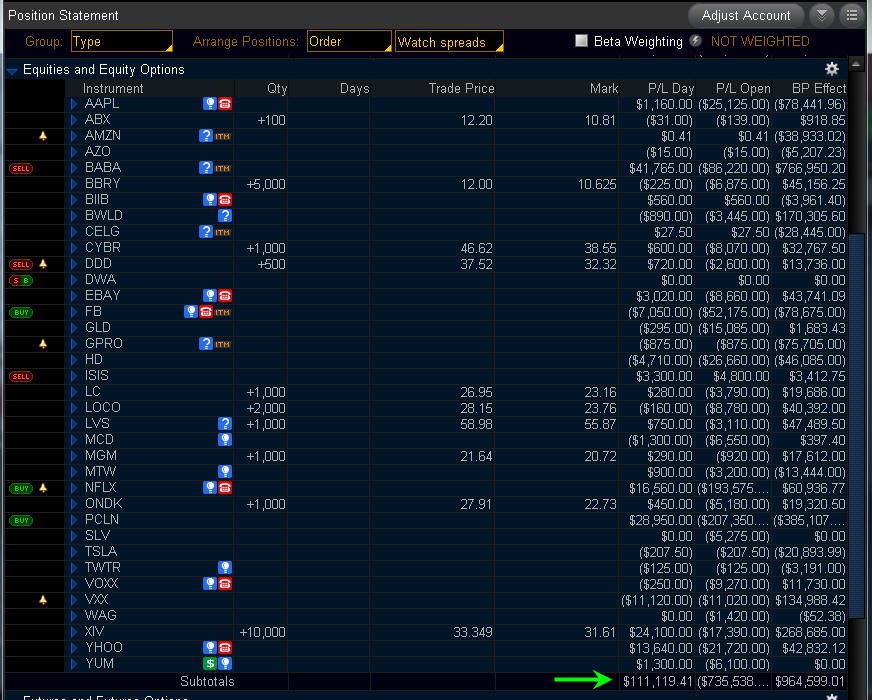Click the red phone icon beside AAPL
The height and width of the screenshot is (700, 872).
tap(225, 104)
